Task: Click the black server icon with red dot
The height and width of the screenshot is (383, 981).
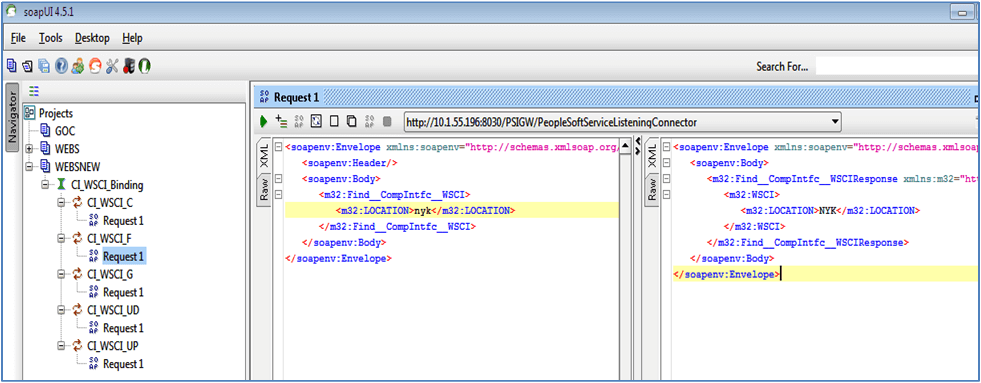Action: click(128, 66)
